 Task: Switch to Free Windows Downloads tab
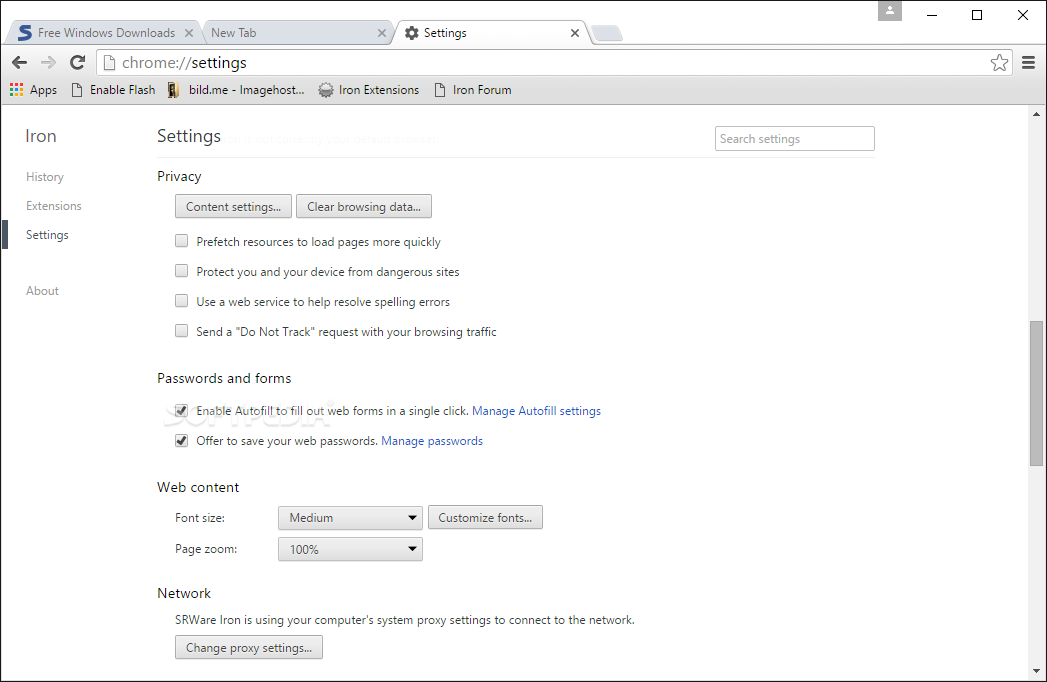[x=102, y=33]
